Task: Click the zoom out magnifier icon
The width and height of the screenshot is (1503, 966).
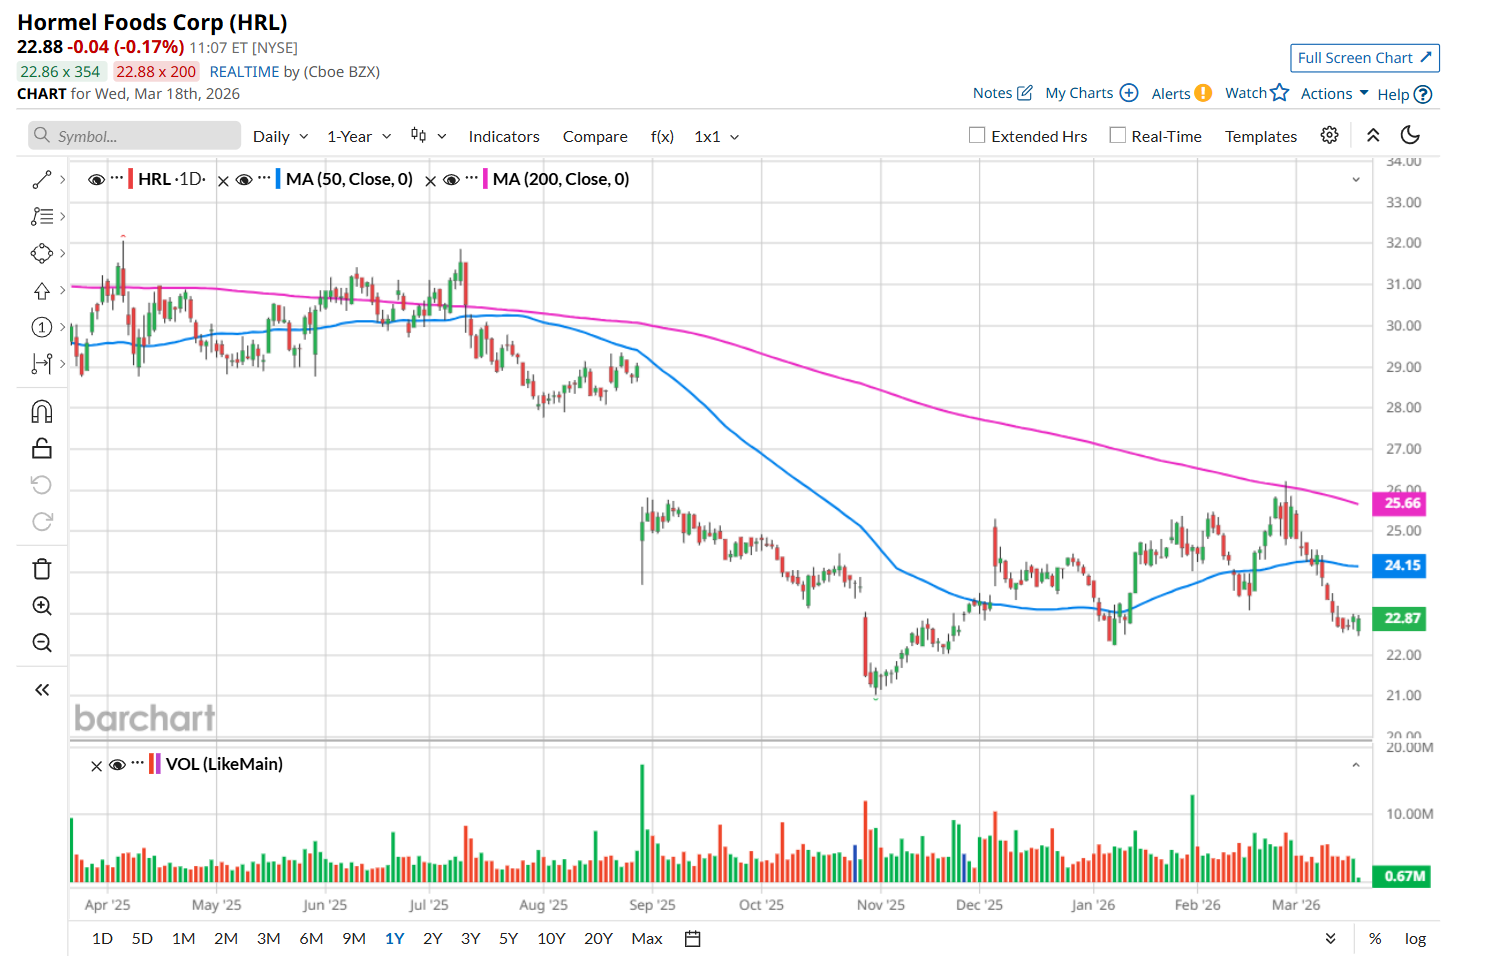Action: (42, 643)
